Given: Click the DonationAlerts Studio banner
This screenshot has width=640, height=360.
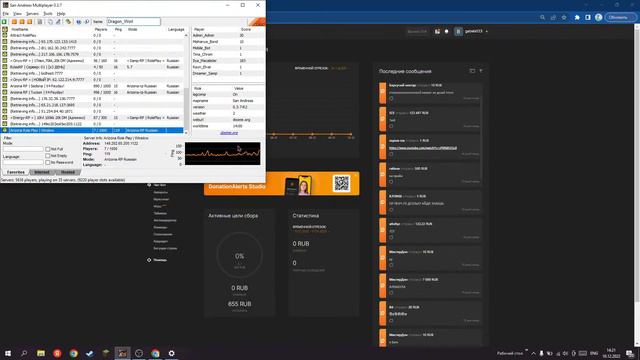Looking at the screenshot, I should click(282, 184).
